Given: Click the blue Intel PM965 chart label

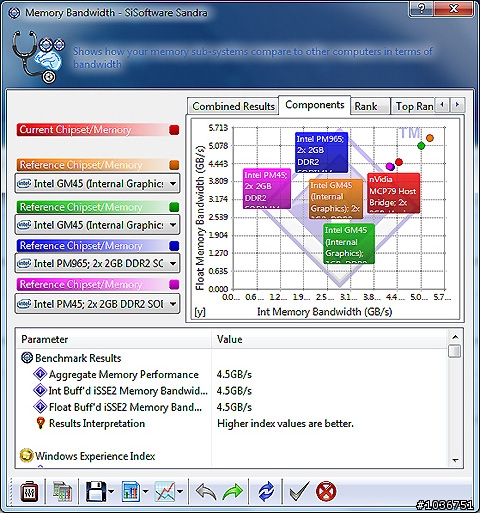Looking at the screenshot, I should (x=322, y=152).
